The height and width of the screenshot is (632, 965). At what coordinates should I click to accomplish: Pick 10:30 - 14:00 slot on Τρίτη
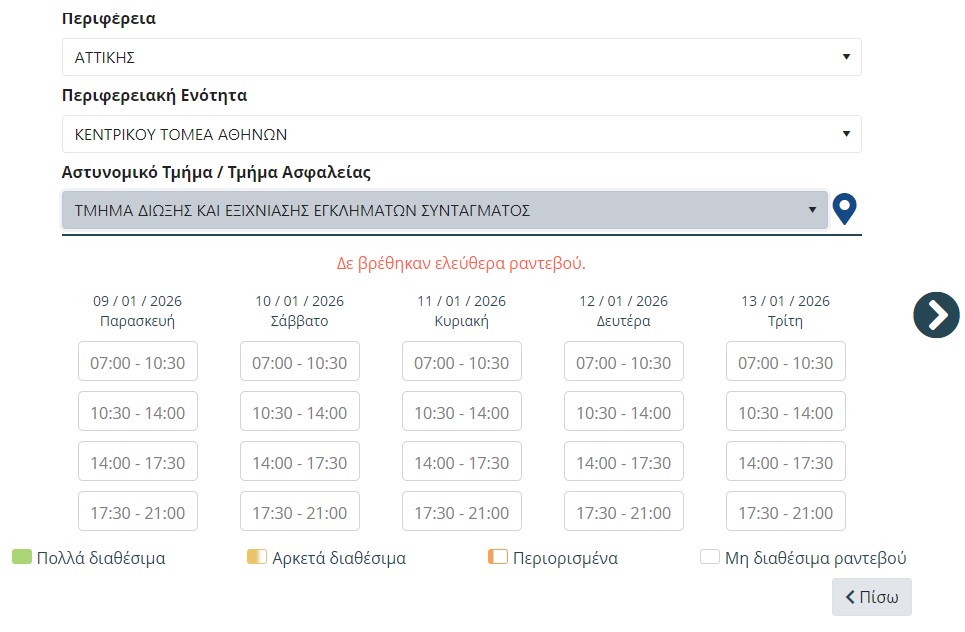(786, 412)
